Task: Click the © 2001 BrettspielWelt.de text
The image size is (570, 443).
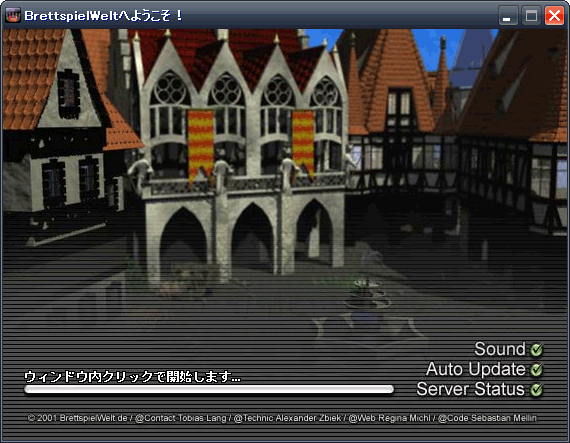Action: click(x=77, y=418)
